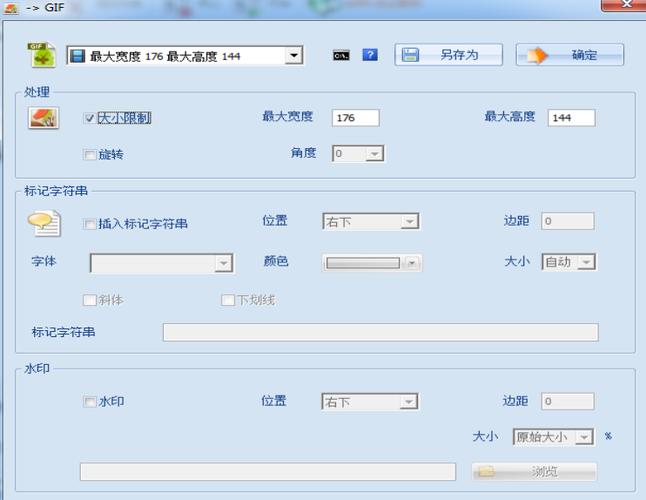Enable the 旋转 checkbox
Image resolution: width=646 pixels, height=500 pixels.
click(90, 154)
